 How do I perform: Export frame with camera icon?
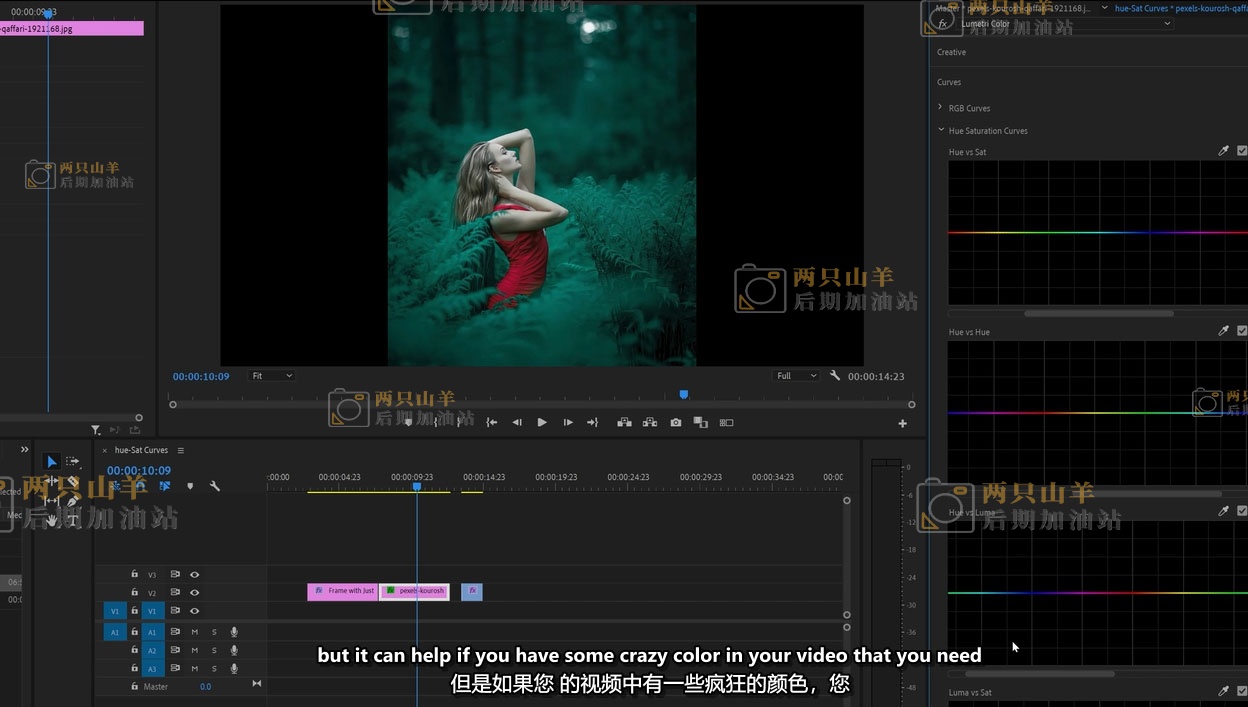pyautogui.click(x=676, y=423)
